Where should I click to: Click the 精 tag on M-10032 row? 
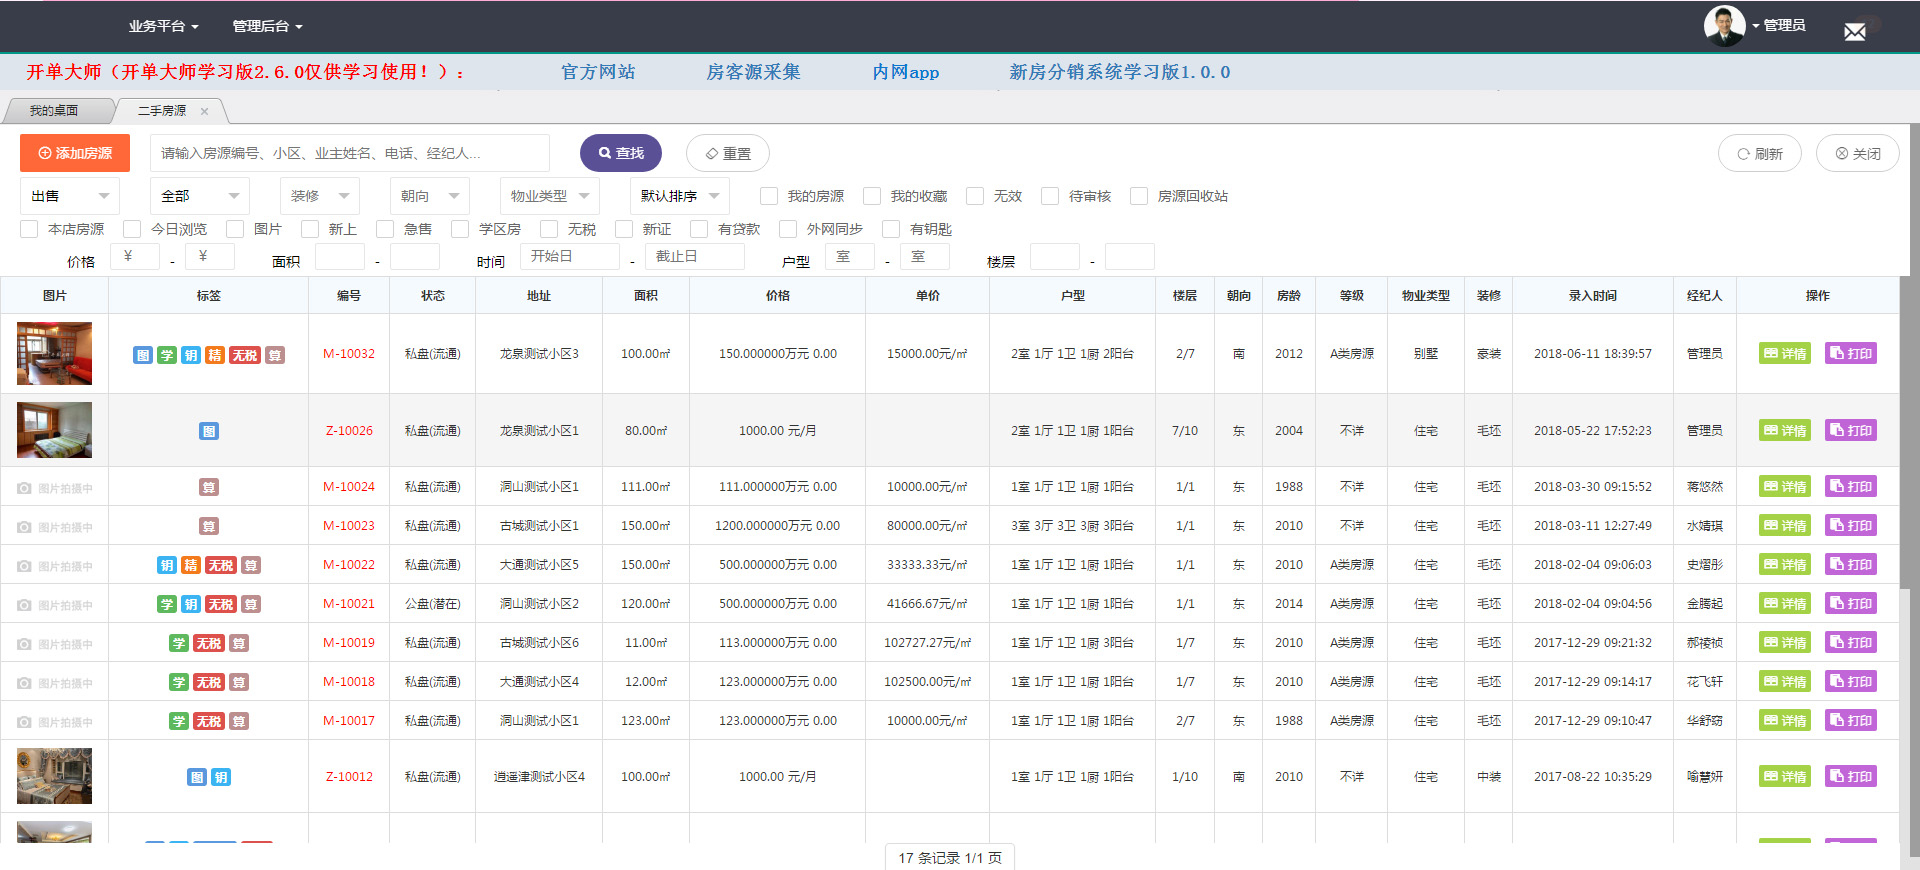(x=215, y=355)
